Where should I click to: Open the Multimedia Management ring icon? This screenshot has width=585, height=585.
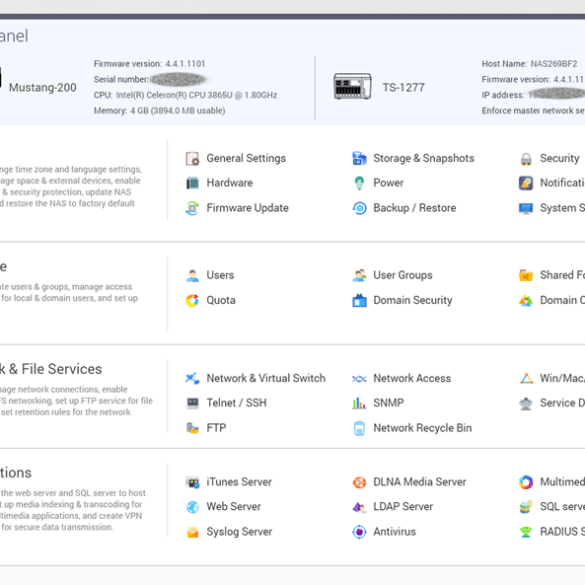[x=526, y=482]
